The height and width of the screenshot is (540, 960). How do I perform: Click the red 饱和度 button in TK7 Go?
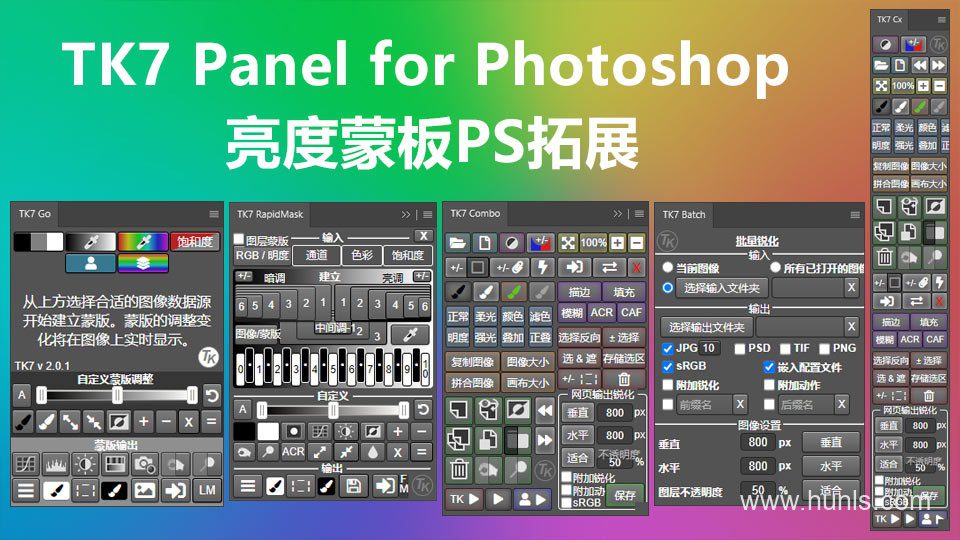click(x=195, y=241)
